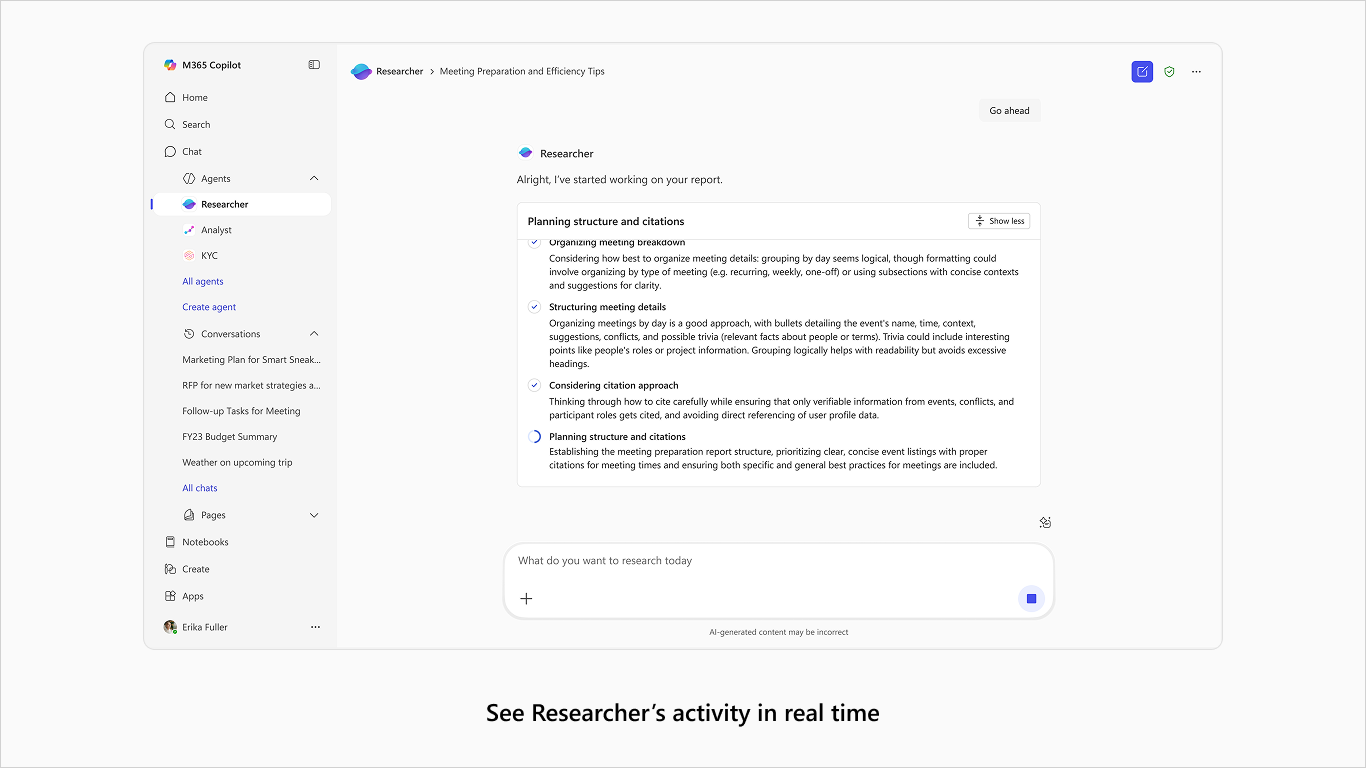Image resolution: width=1366 pixels, height=768 pixels.
Task: Focus the research prompt input field
Action: [779, 561]
